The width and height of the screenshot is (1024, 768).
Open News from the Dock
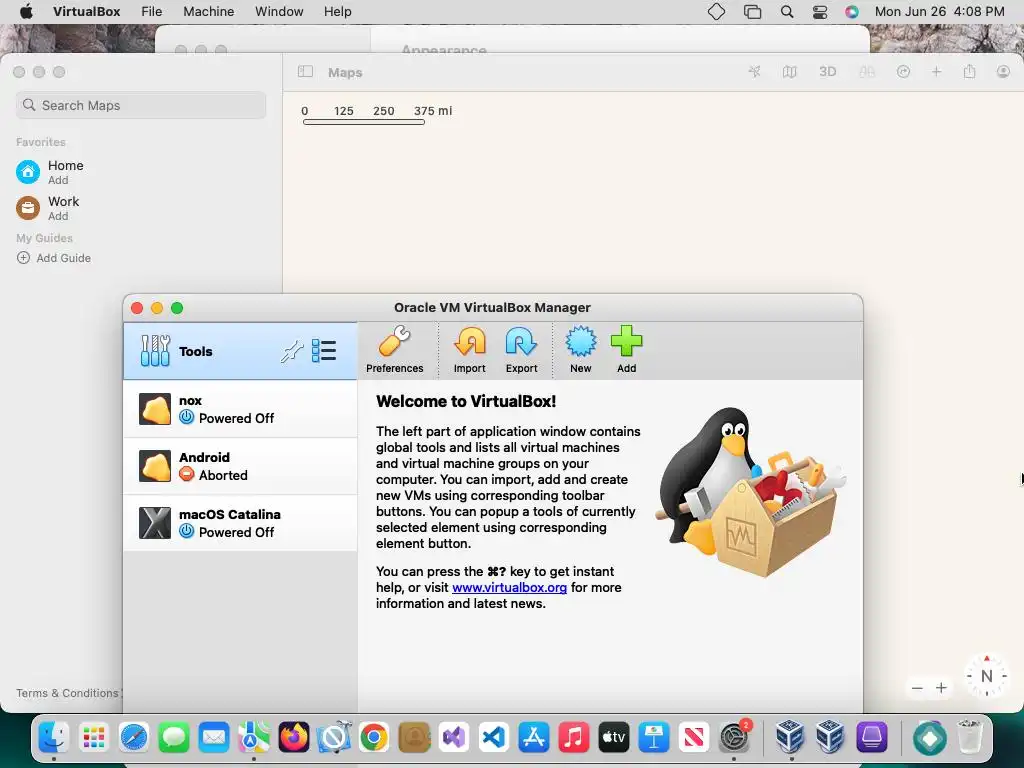pos(694,737)
